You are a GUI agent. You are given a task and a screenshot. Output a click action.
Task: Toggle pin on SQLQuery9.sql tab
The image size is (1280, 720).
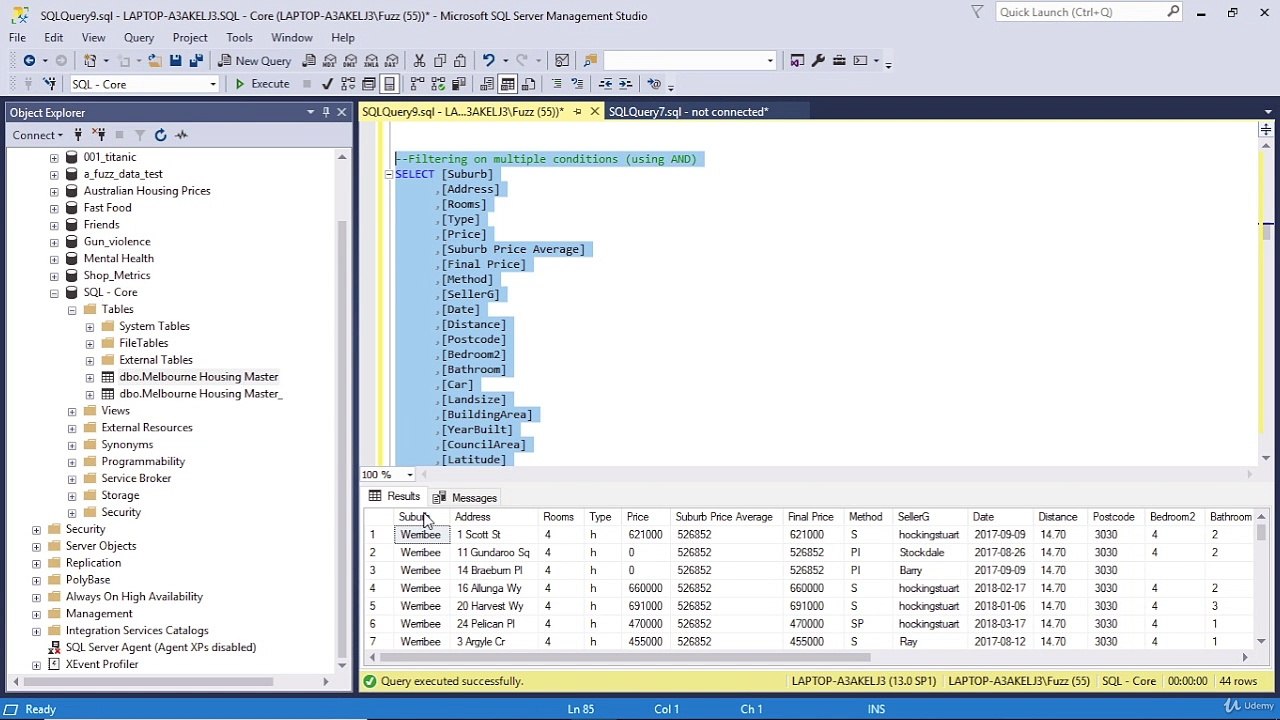pos(577,112)
